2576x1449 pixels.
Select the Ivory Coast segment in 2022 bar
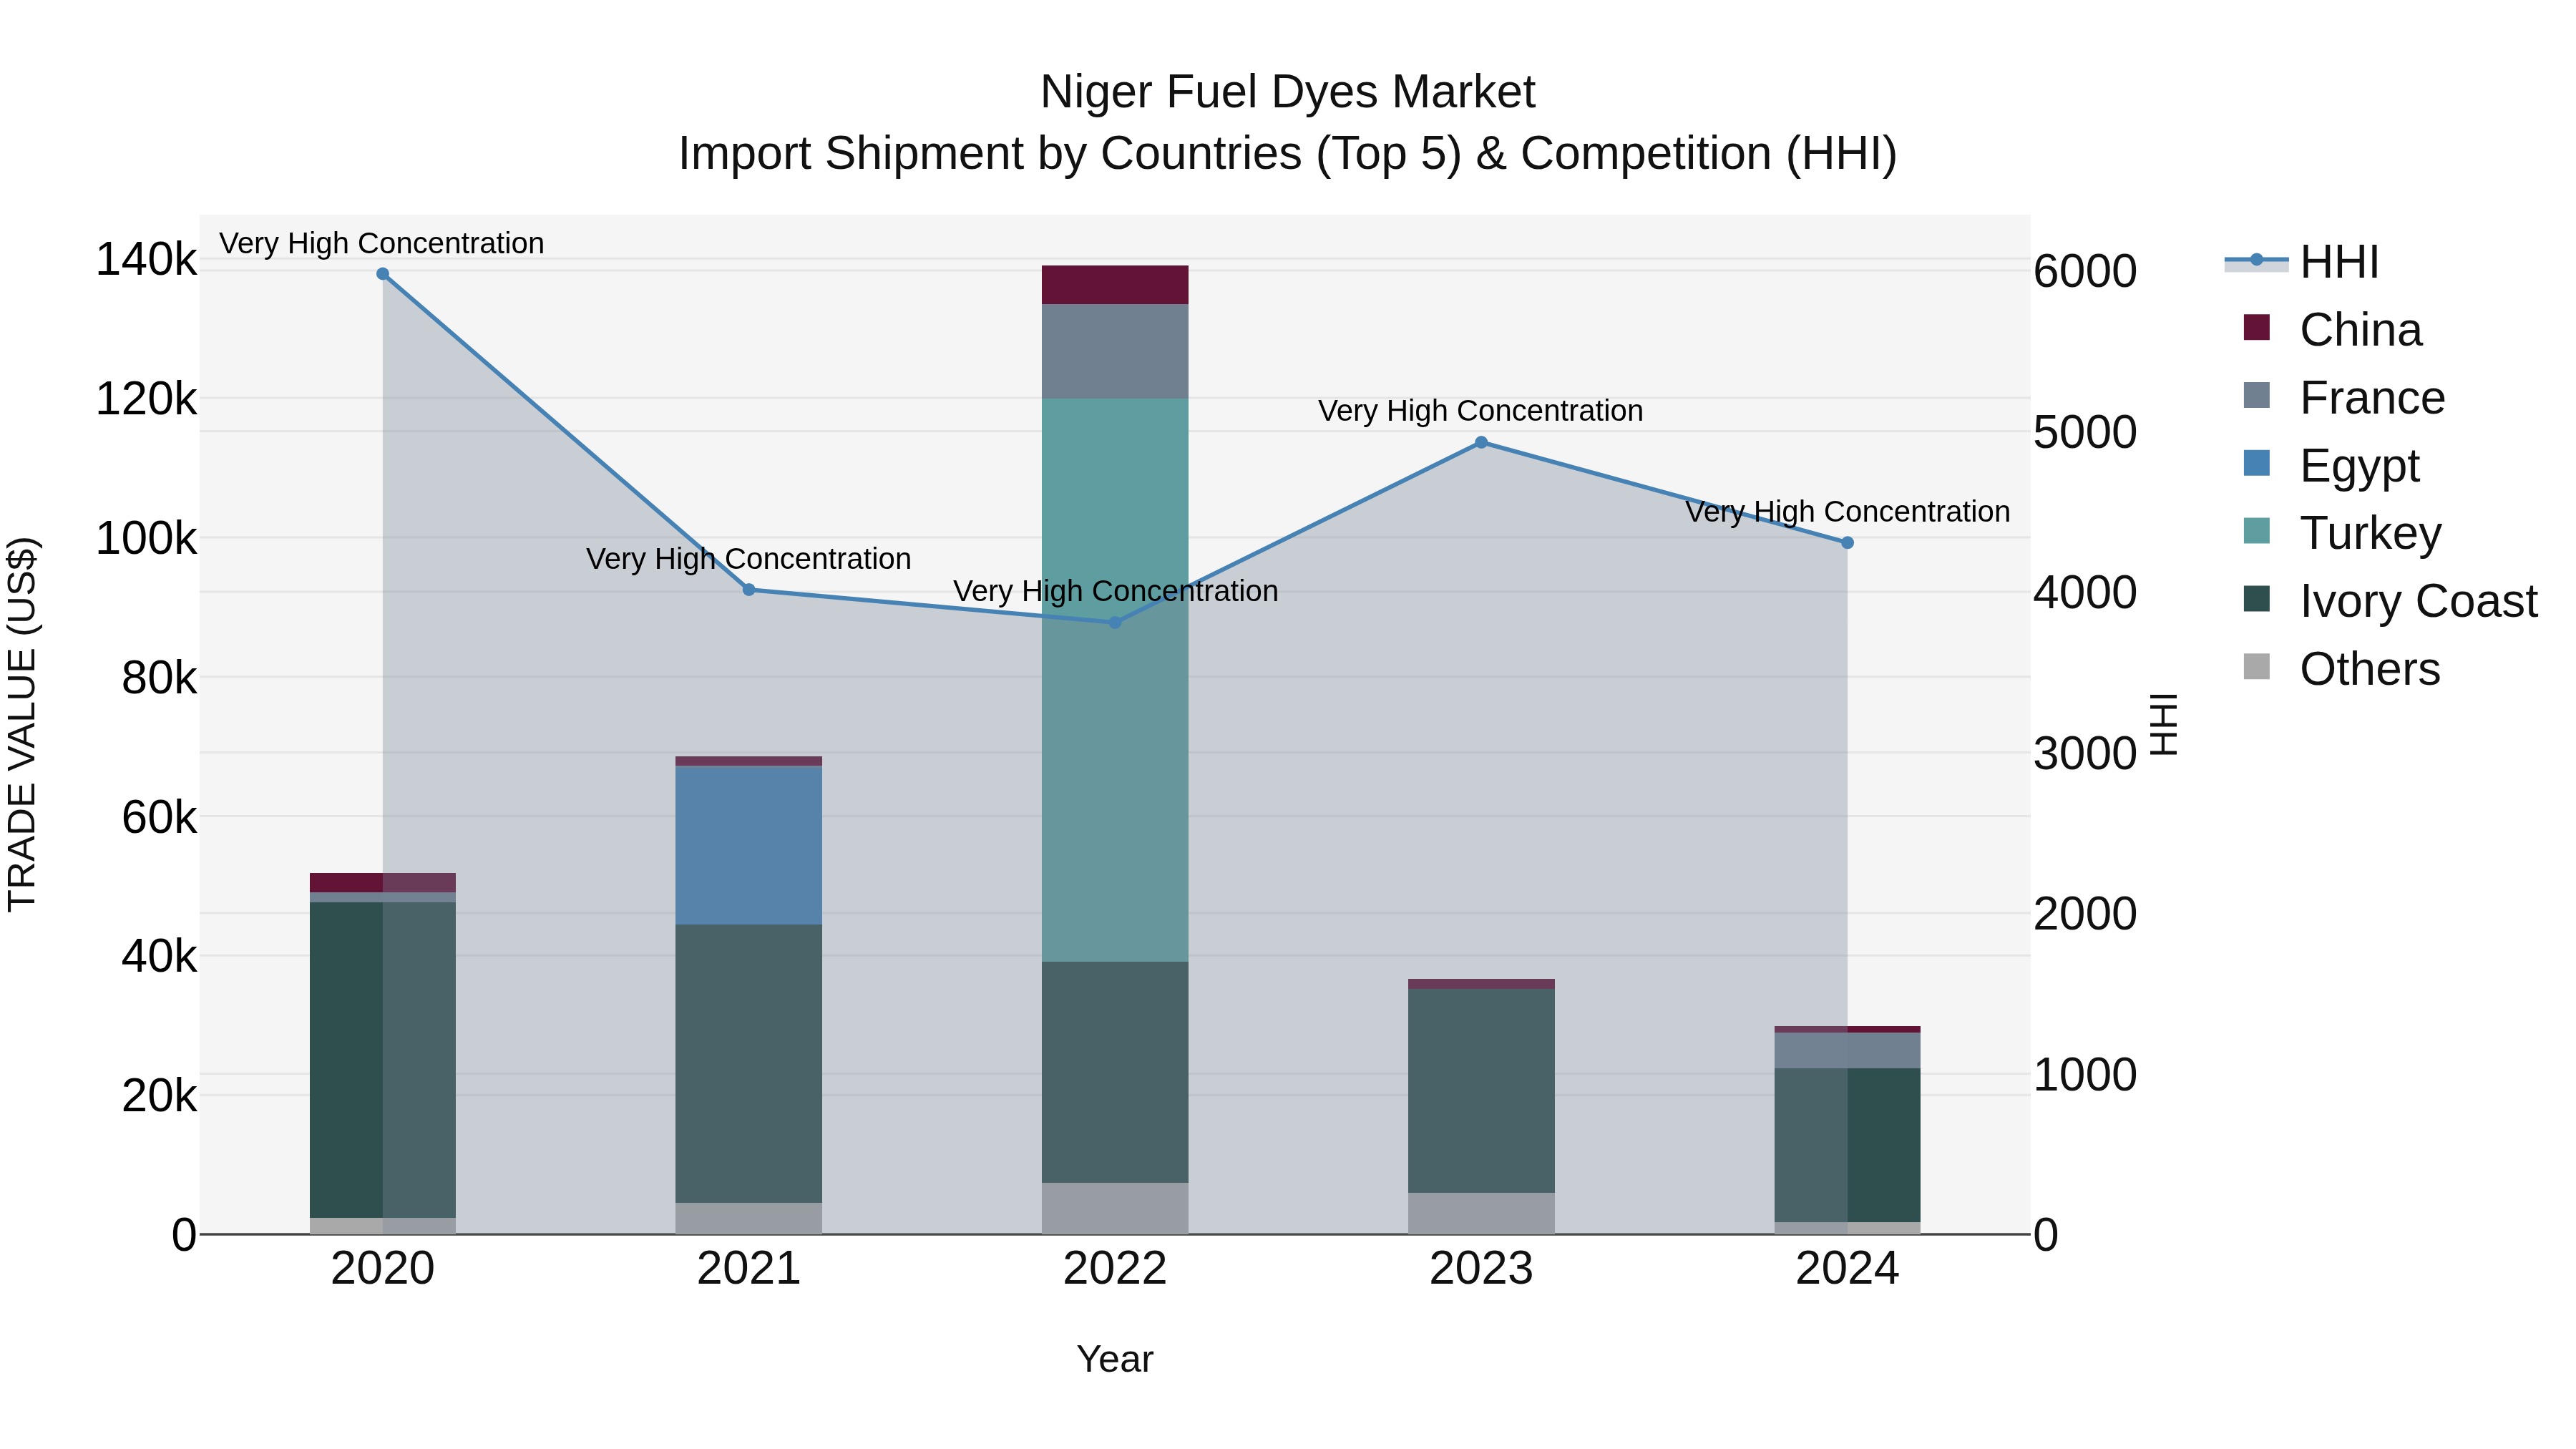tap(1115, 1072)
